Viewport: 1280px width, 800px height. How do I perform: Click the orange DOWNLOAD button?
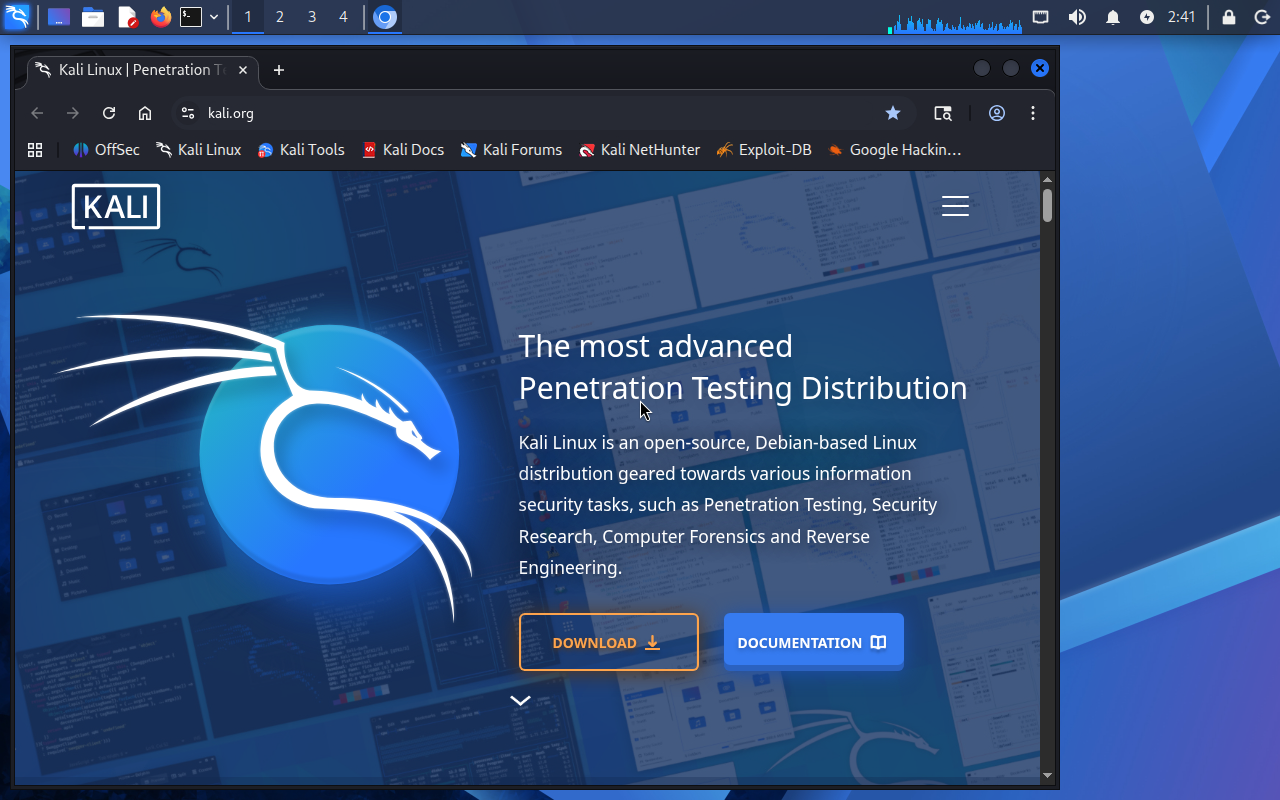(x=608, y=642)
